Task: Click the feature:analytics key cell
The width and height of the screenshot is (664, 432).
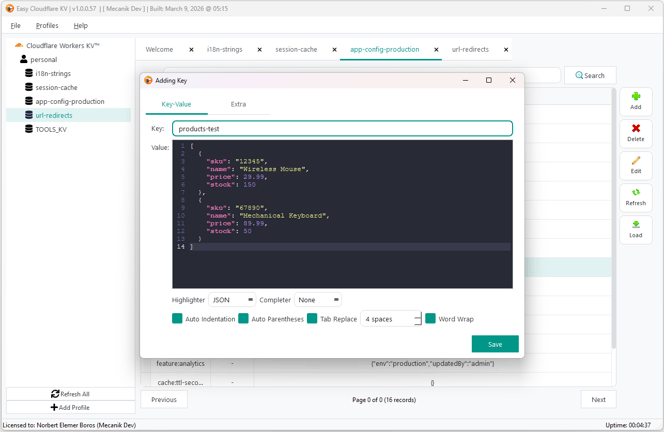Action: tap(180, 363)
